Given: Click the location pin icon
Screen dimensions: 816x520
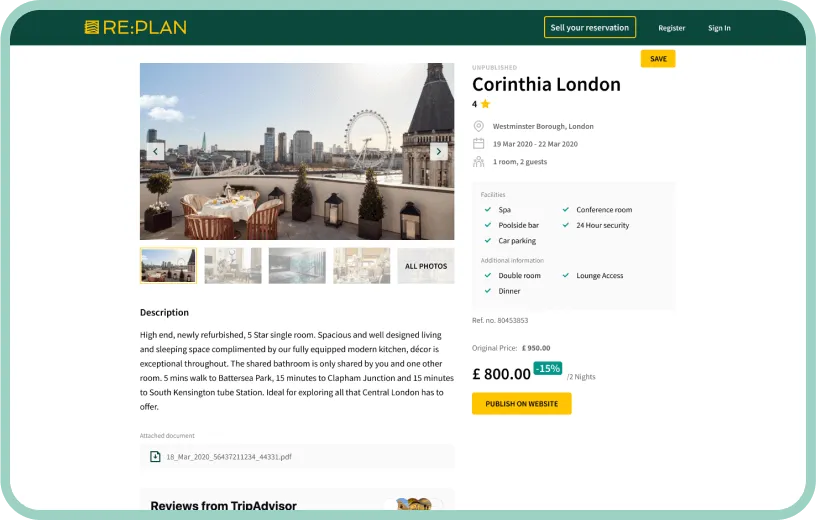Looking at the screenshot, I should point(478,126).
